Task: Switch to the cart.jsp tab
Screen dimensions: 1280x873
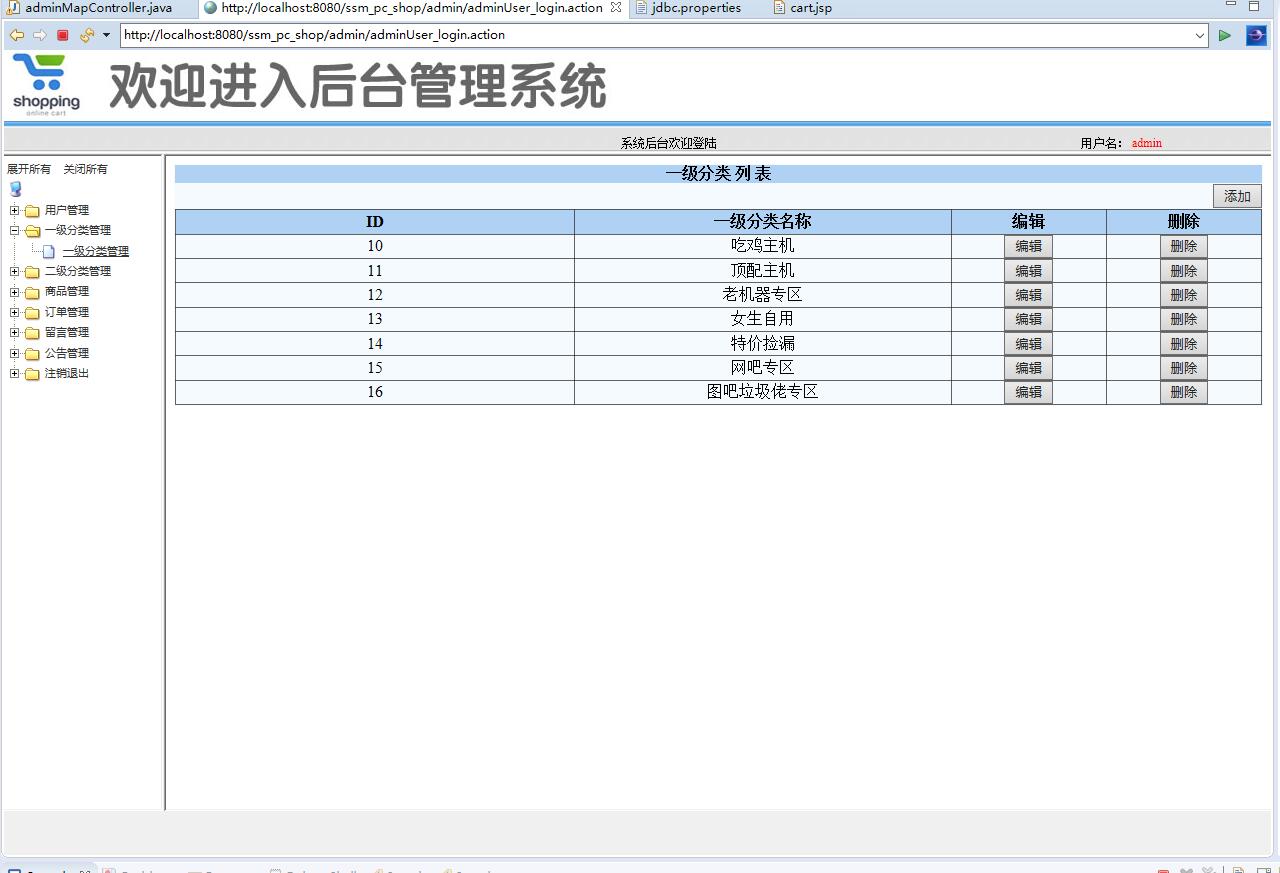Action: 806,8
